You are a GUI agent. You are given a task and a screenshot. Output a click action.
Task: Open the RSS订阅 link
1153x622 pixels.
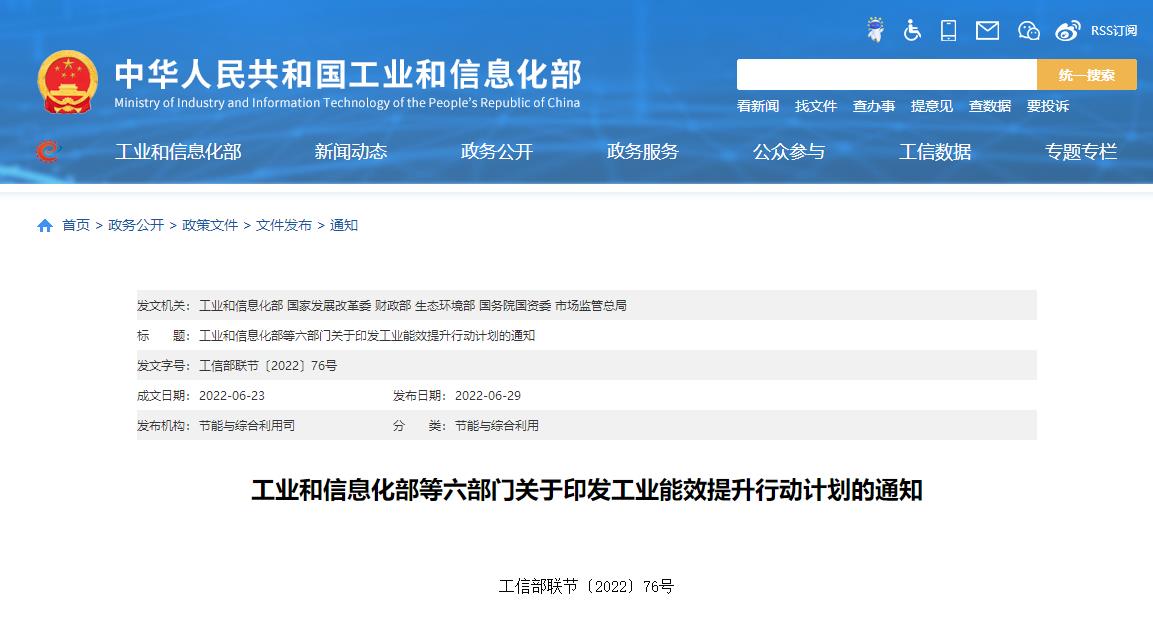[1113, 30]
